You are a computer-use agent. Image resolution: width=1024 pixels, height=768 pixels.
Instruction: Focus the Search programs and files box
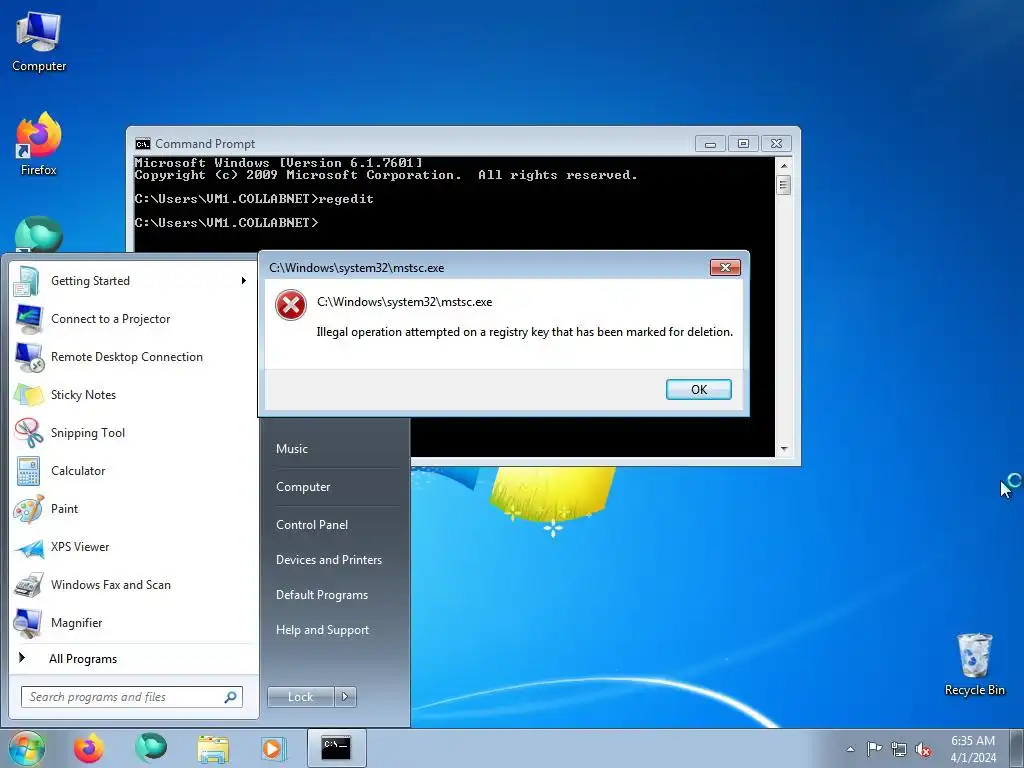coord(131,697)
